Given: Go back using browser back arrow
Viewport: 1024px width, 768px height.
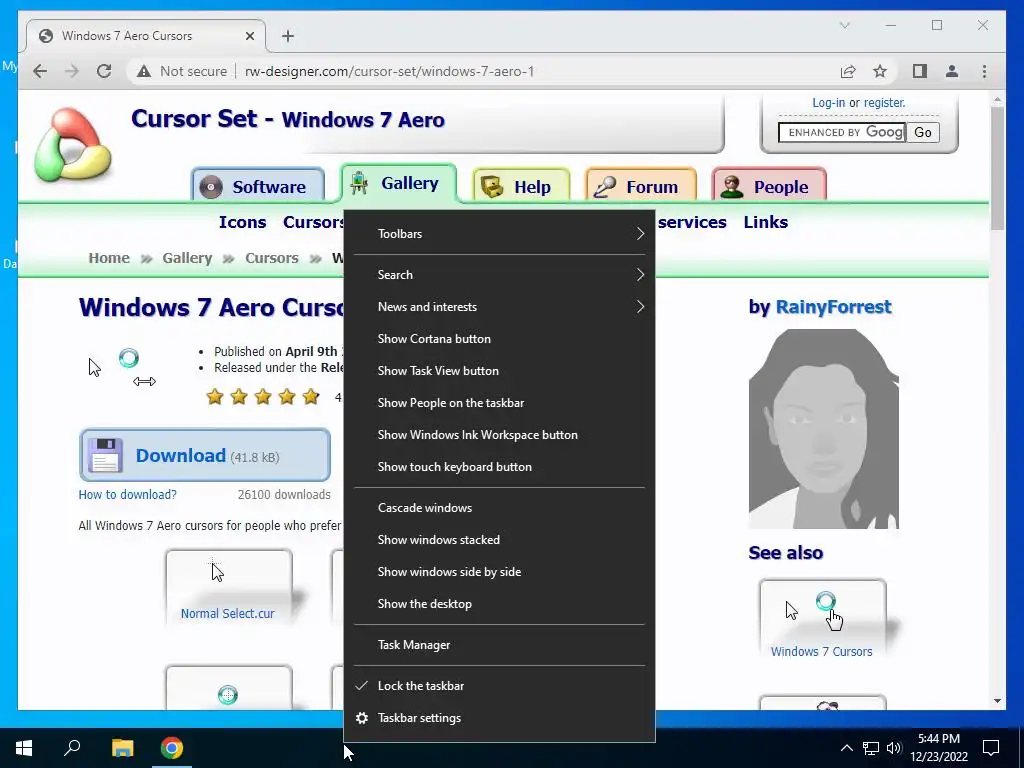Looking at the screenshot, I should 40,71.
